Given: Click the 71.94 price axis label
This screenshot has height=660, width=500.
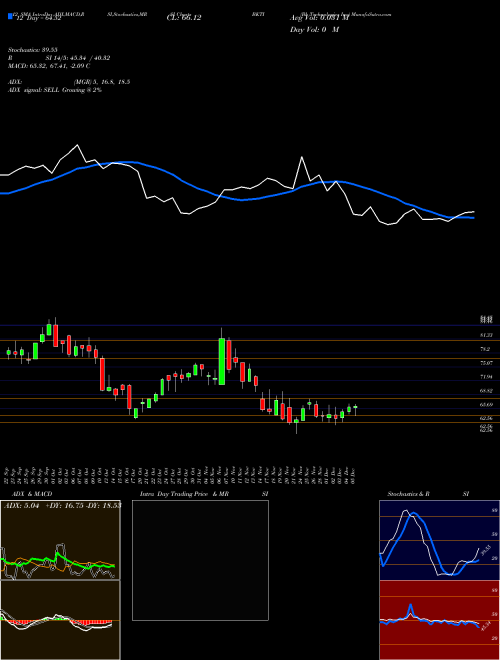Looking at the screenshot, I should (486, 376).
